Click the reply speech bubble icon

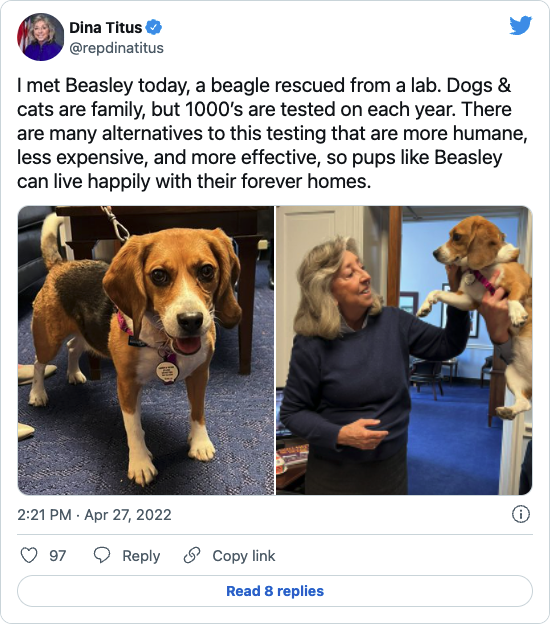[101, 555]
